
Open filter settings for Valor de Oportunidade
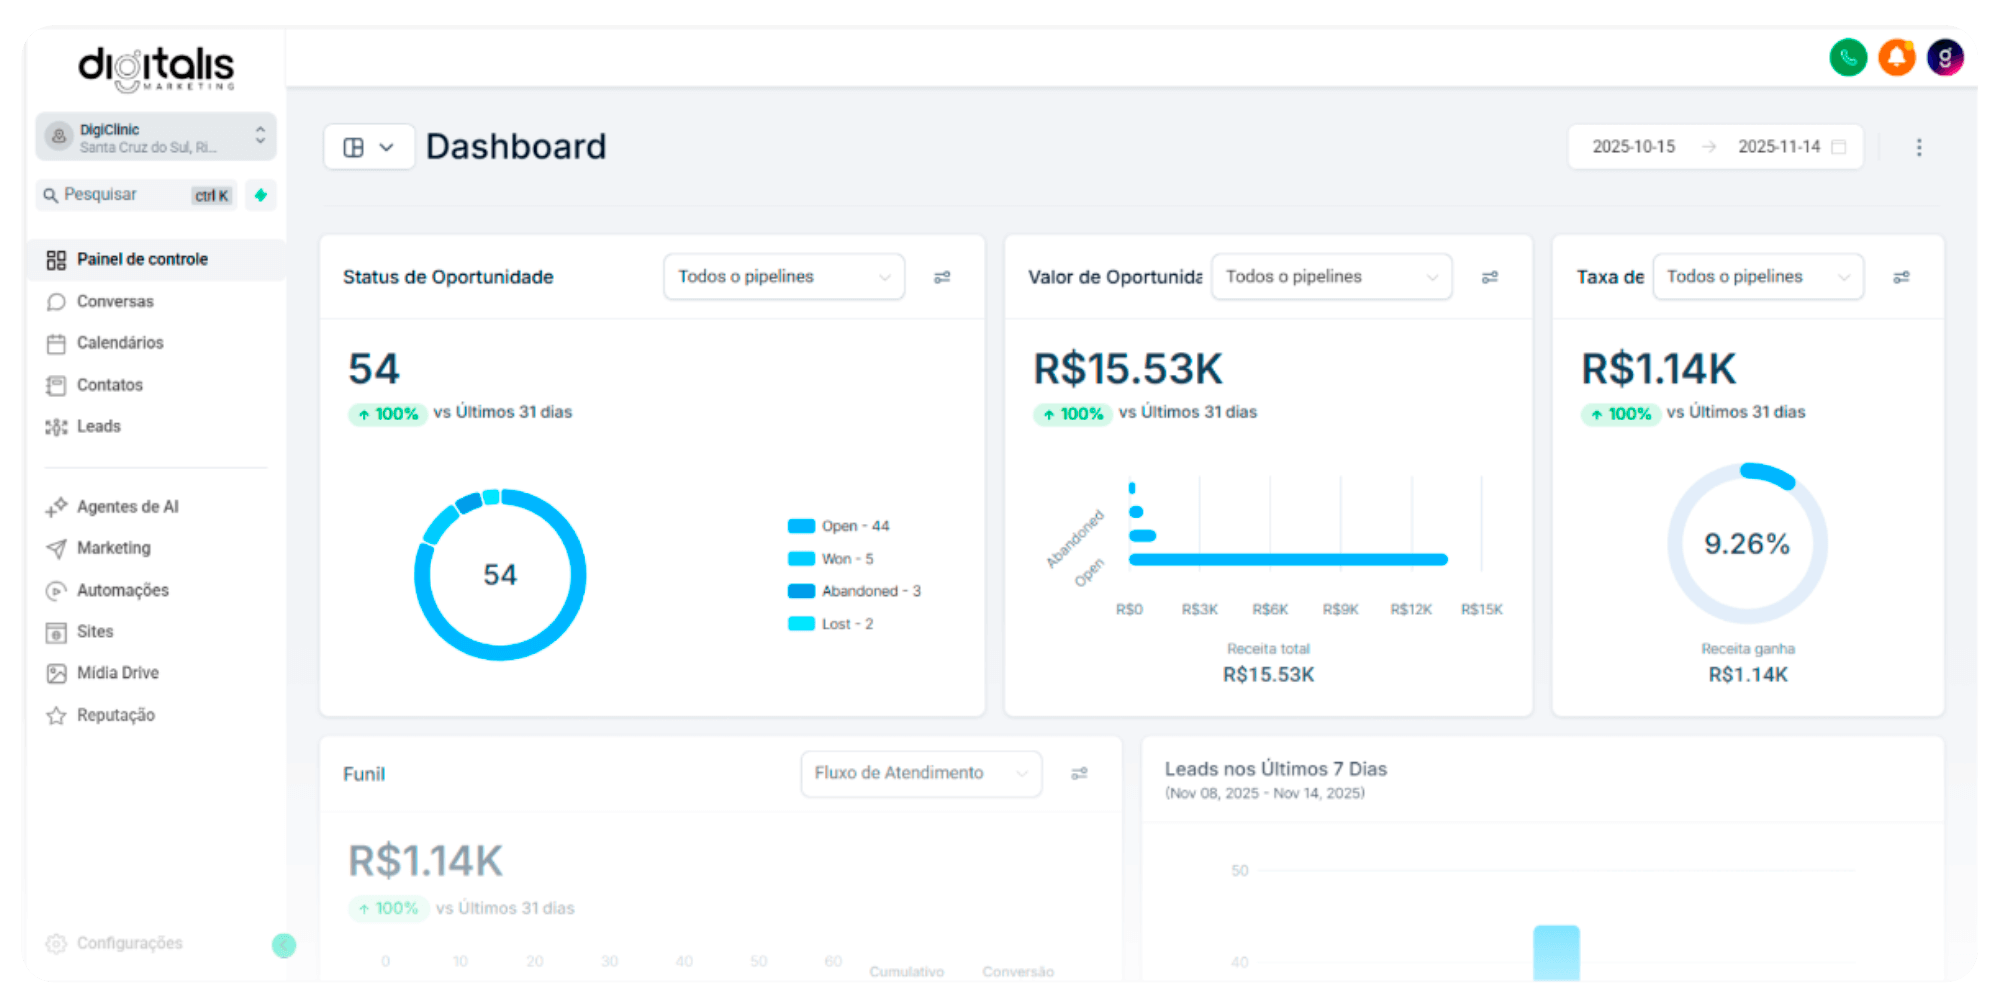pyautogui.click(x=1489, y=277)
